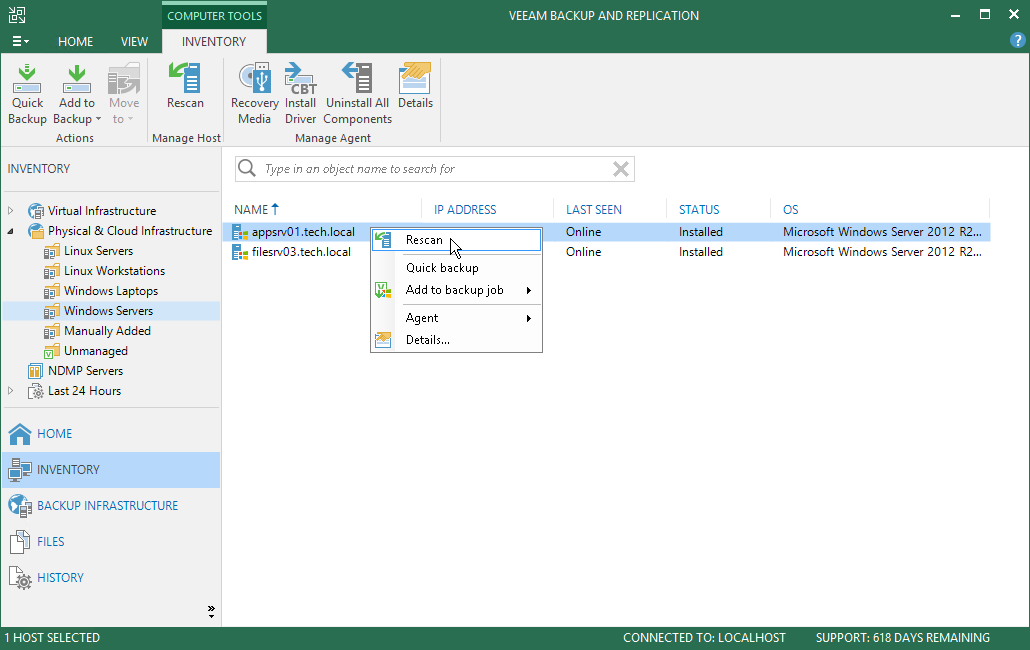The image size is (1030, 650).
Task: Click the filesrv03.tech.local server icon
Action: [x=240, y=252]
